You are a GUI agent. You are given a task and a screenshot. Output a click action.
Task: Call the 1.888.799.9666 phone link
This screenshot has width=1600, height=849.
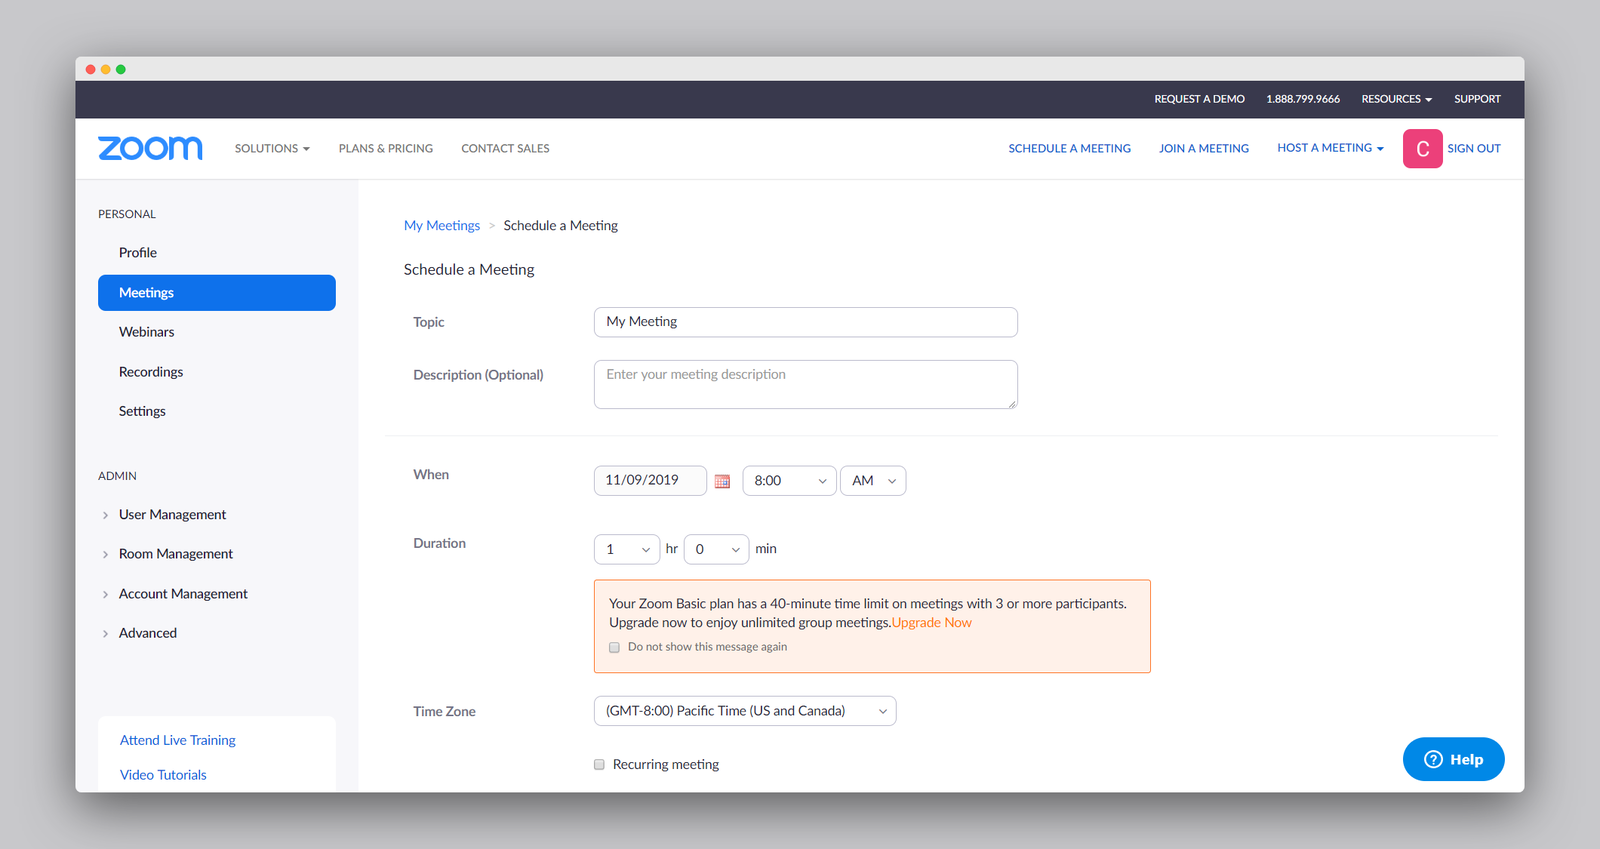coord(1303,99)
